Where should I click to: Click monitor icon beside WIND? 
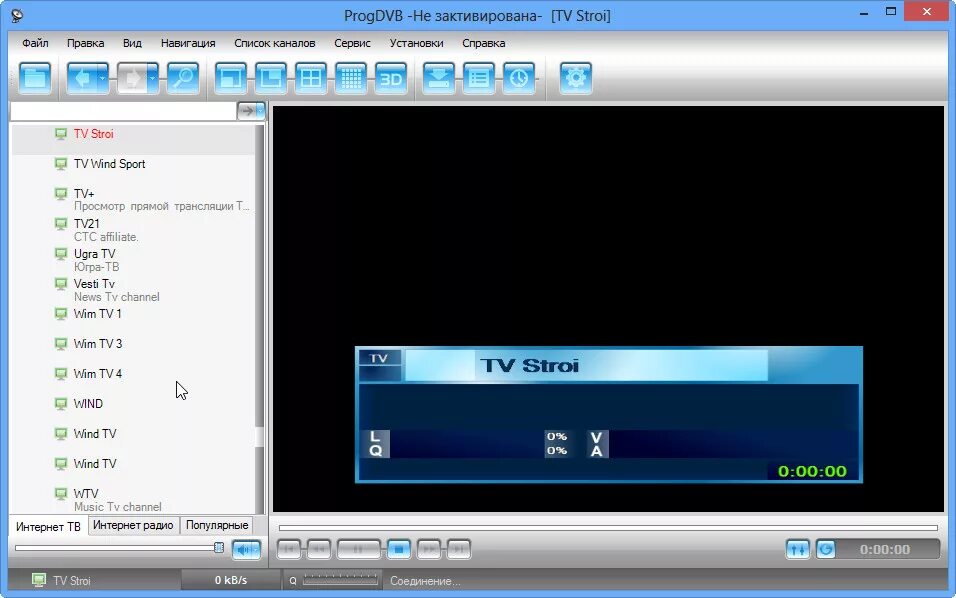coord(60,404)
